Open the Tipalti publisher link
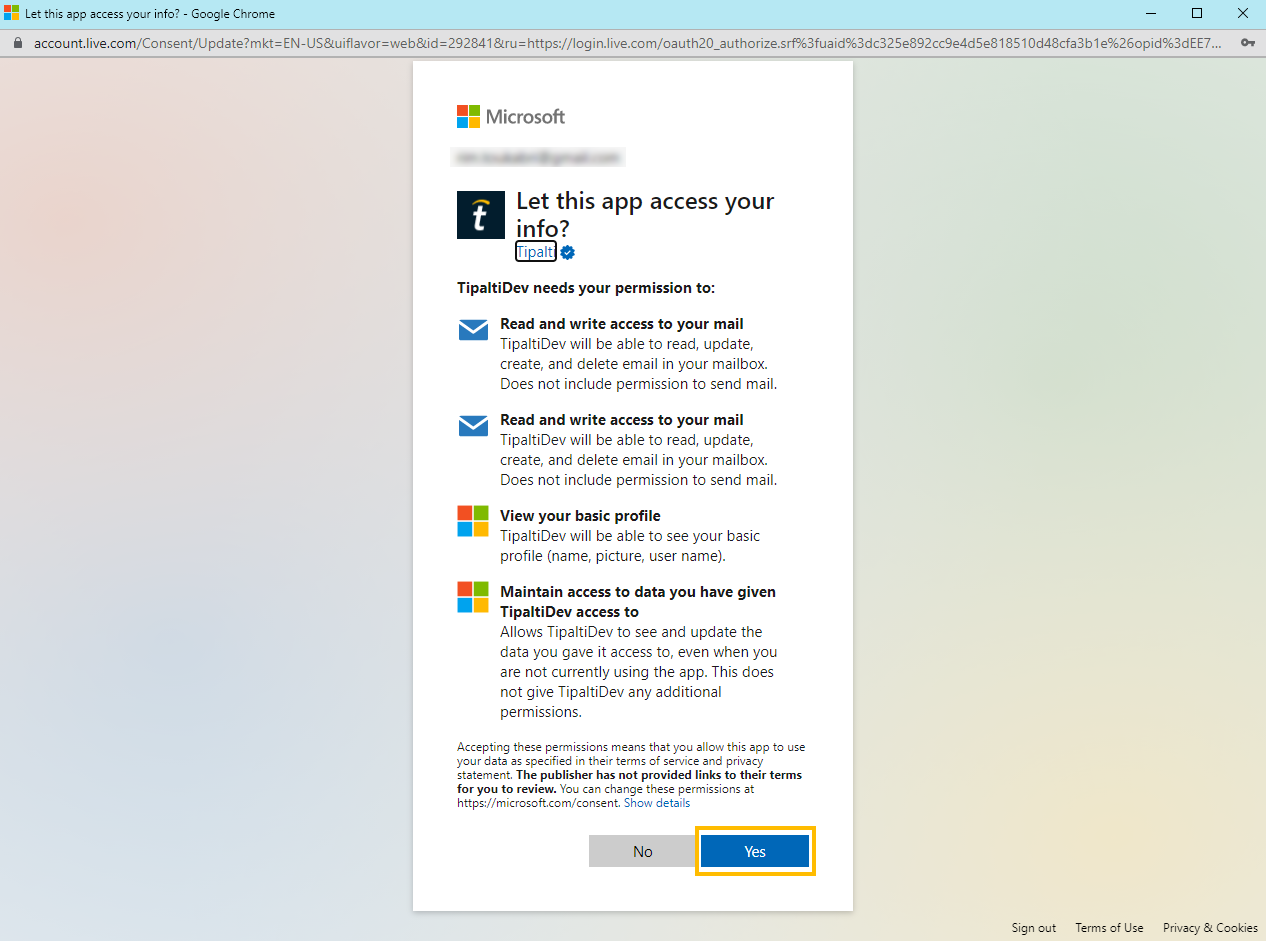The width and height of the screenshot is (1266, 941). 535,252
